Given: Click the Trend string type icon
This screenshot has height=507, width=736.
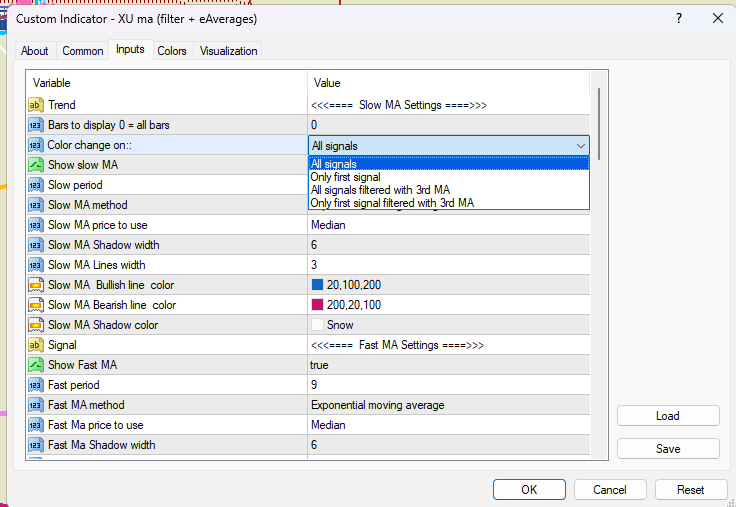Looking at the screenshot, I should pyautogui.click(x=35, y=105).
